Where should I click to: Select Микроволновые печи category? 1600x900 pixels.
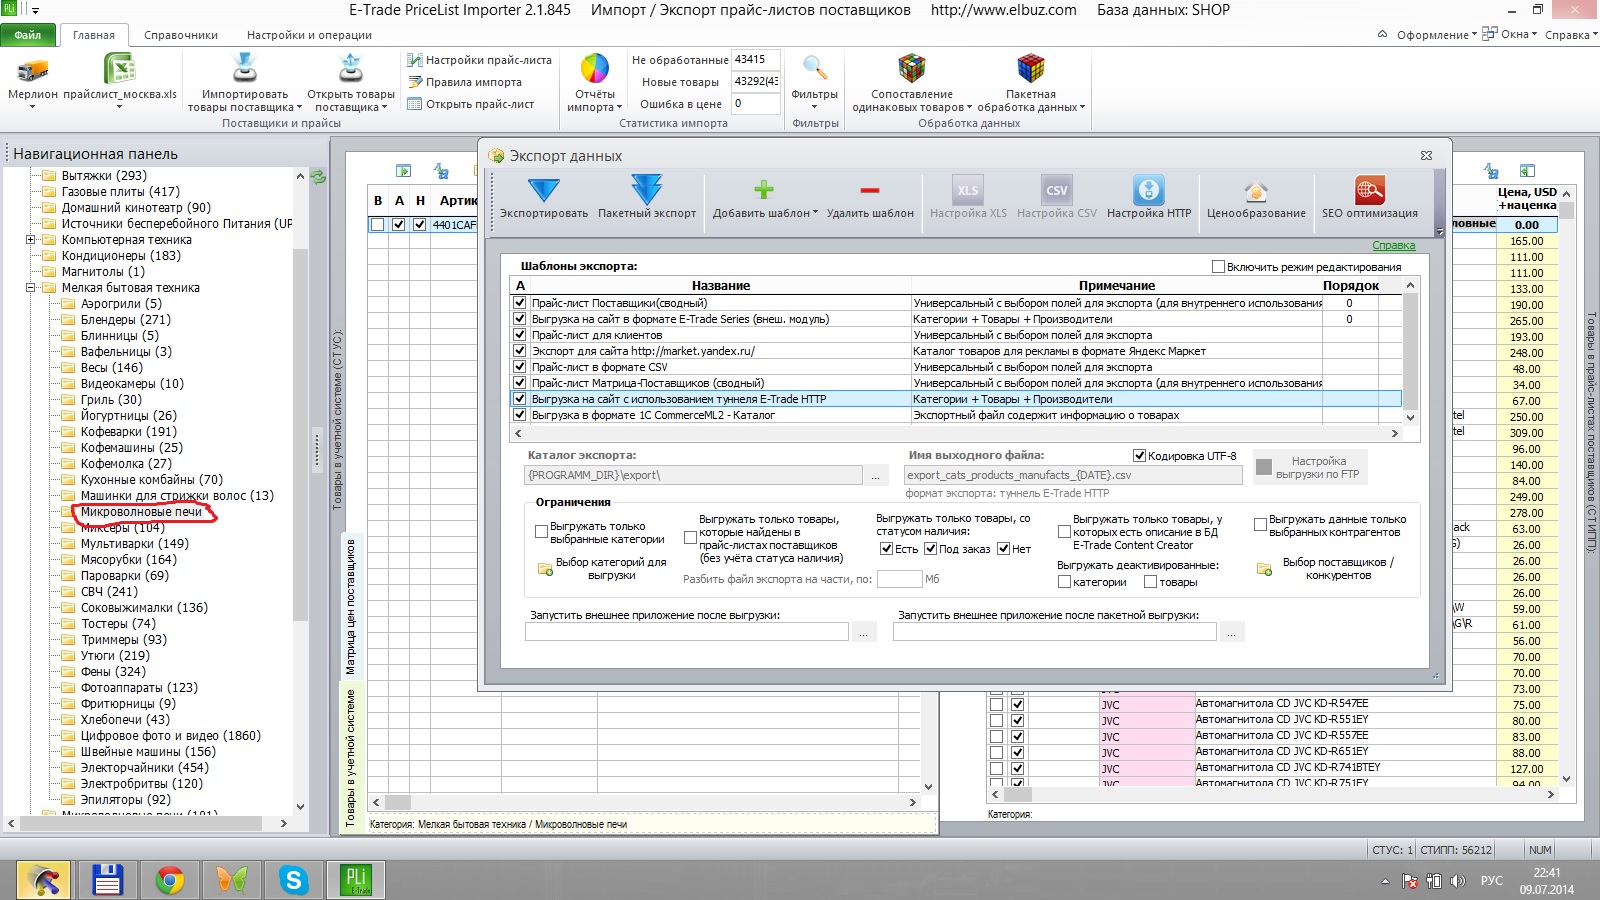tap(141, 512)
